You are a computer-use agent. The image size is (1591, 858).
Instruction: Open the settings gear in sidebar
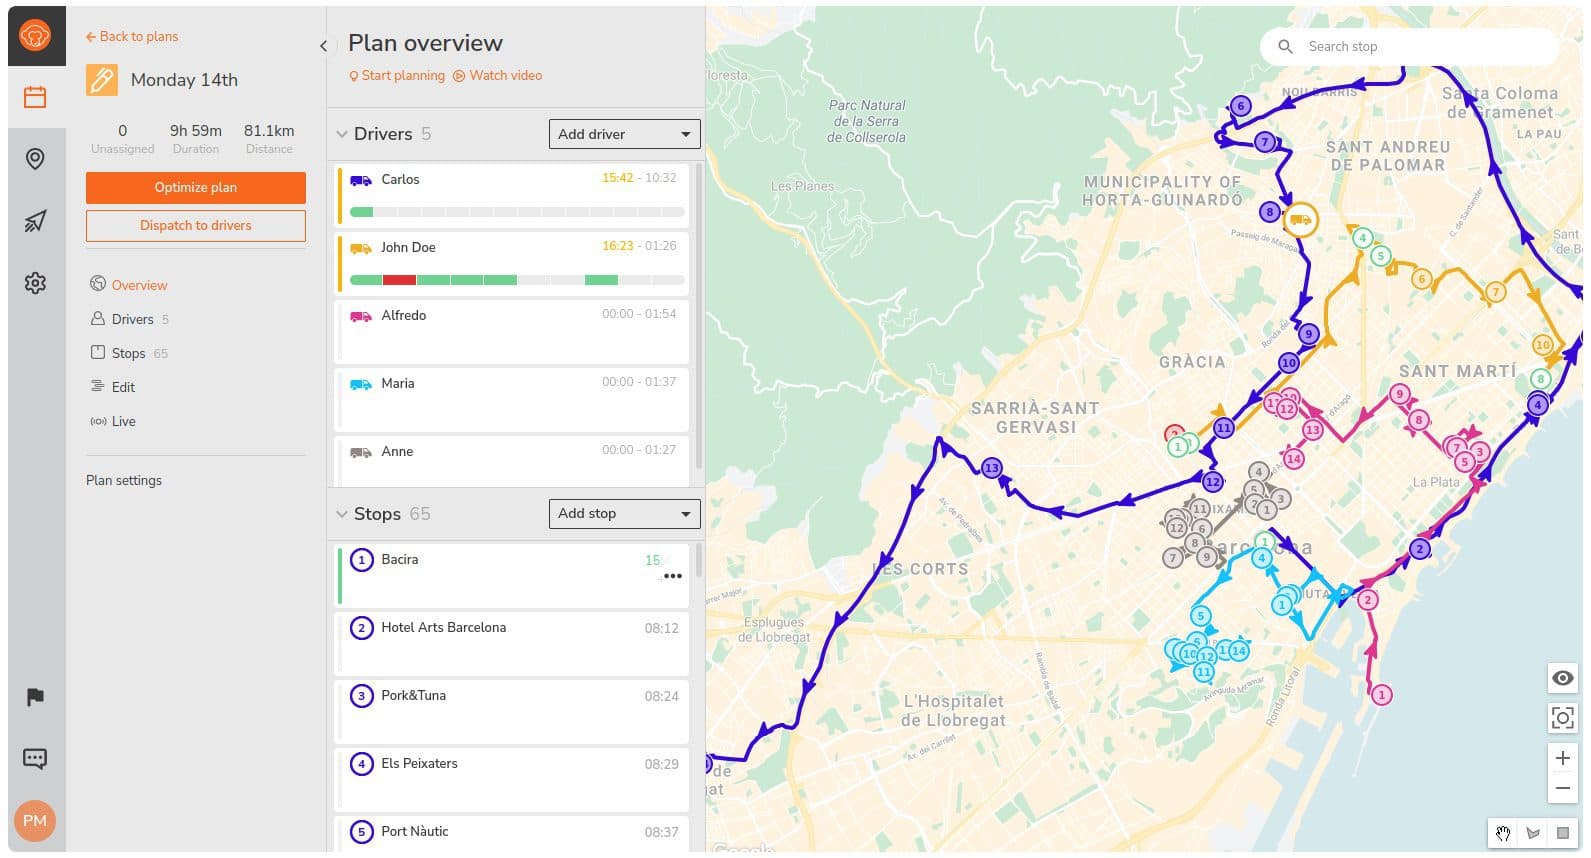[35, 283]
